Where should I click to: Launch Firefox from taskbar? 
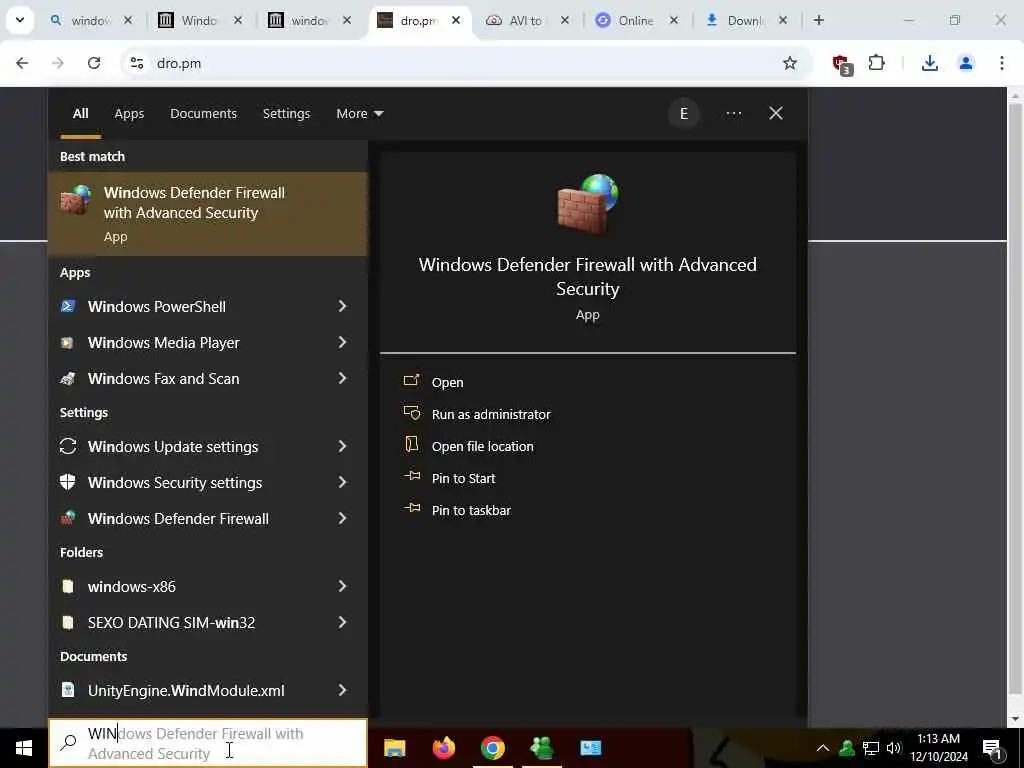443,748
